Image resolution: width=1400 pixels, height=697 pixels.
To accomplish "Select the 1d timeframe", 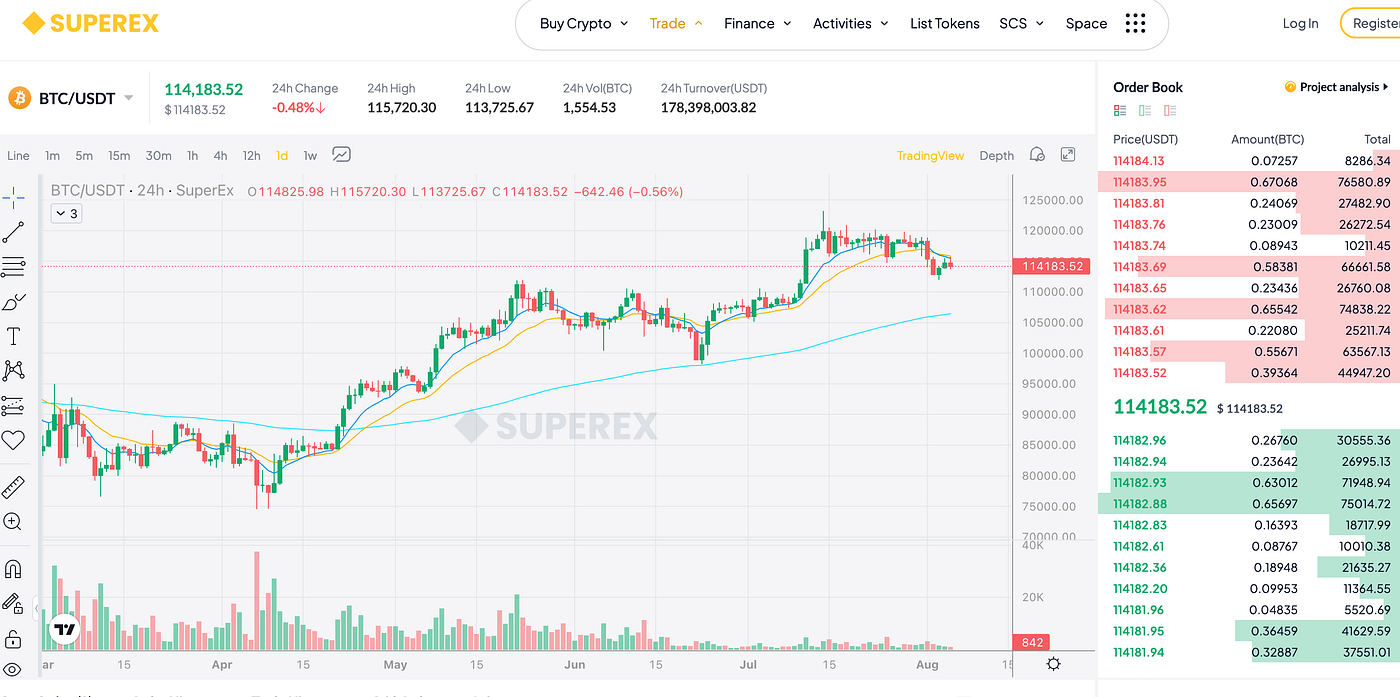I will 282,155.
